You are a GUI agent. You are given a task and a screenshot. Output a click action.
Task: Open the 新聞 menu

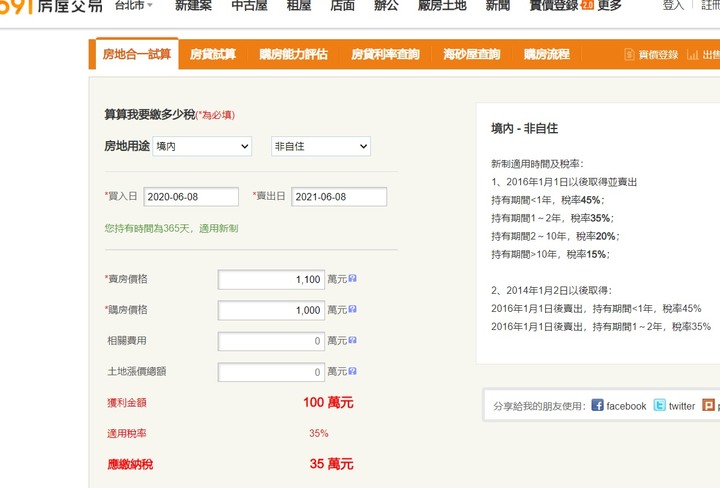(498, 6)
